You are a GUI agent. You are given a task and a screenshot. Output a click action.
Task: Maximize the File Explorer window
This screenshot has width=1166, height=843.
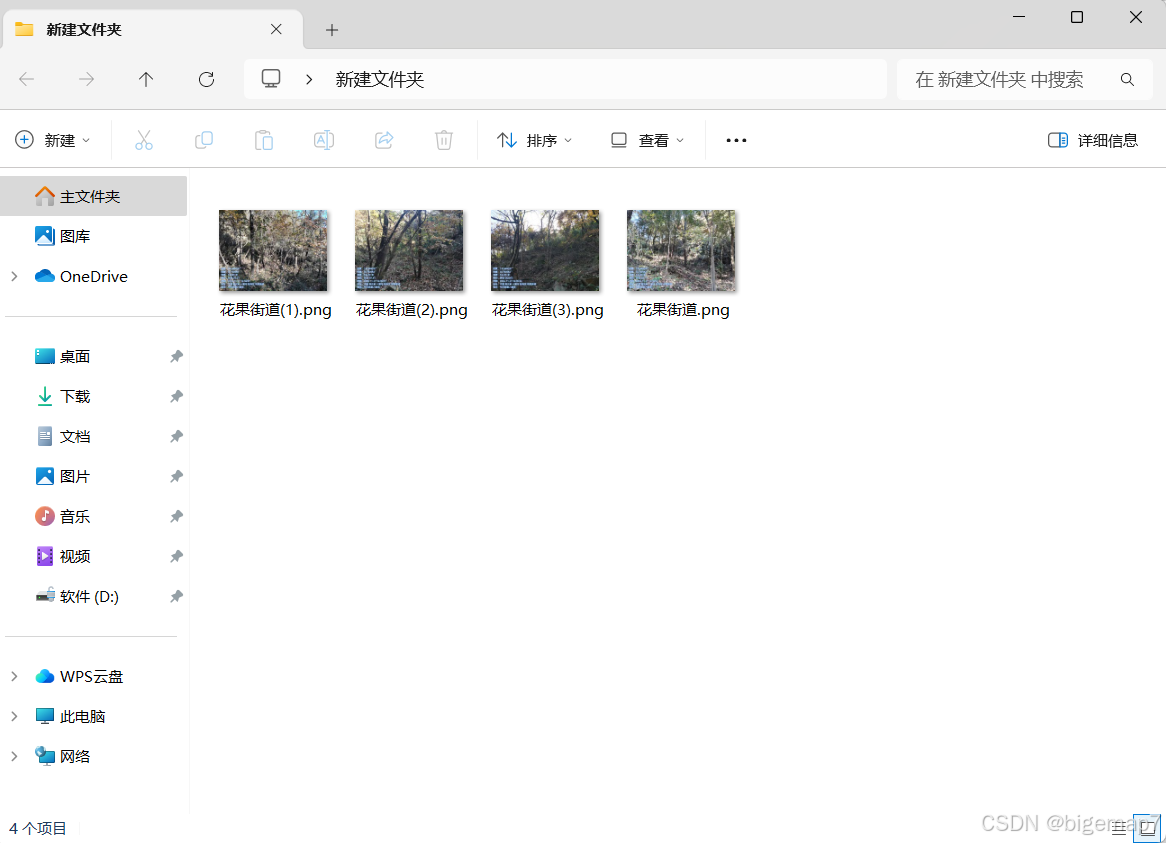1077,16
